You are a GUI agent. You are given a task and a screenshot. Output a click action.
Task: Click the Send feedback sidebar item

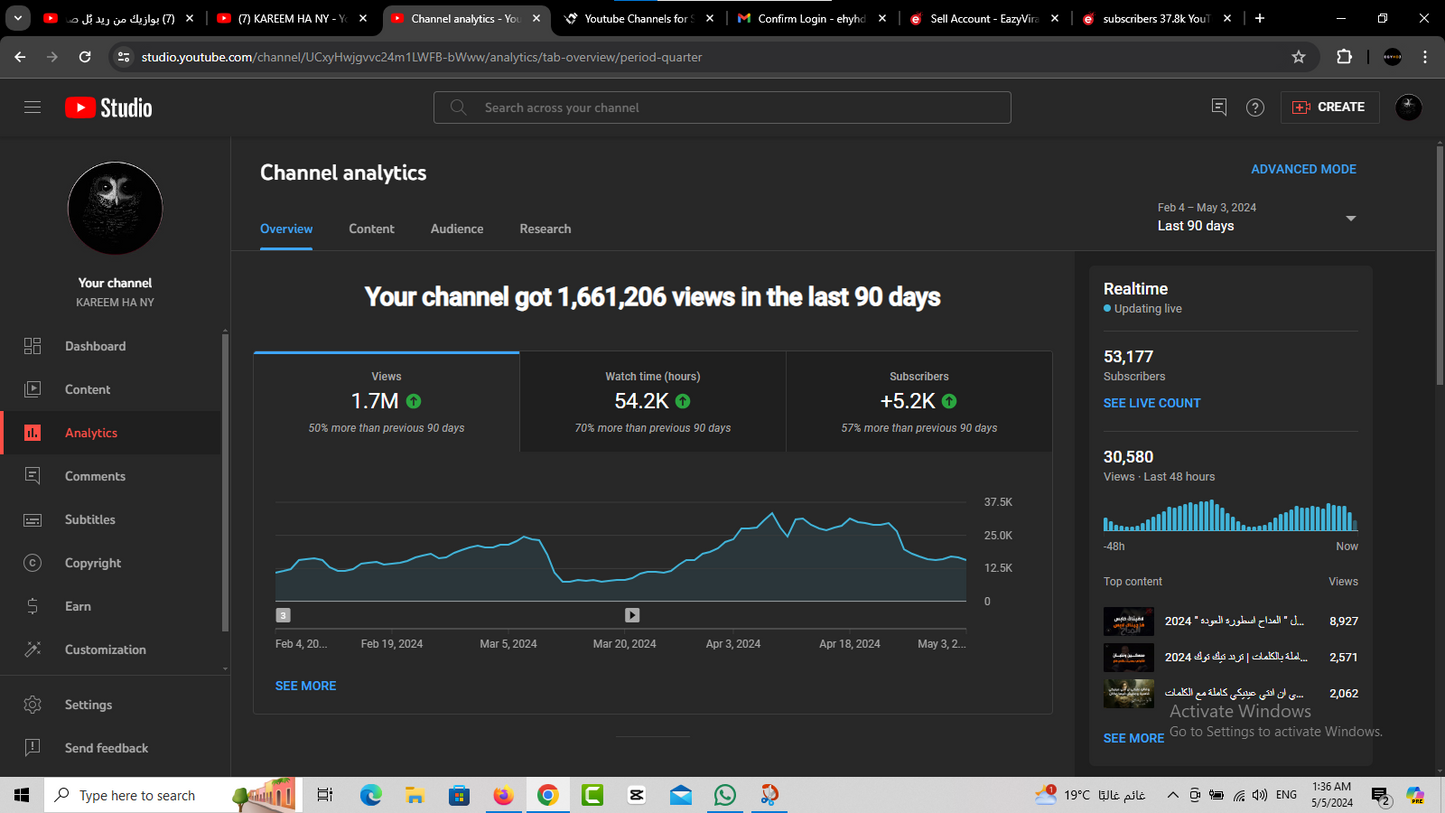pyautogui.click(x=106, y=748)
